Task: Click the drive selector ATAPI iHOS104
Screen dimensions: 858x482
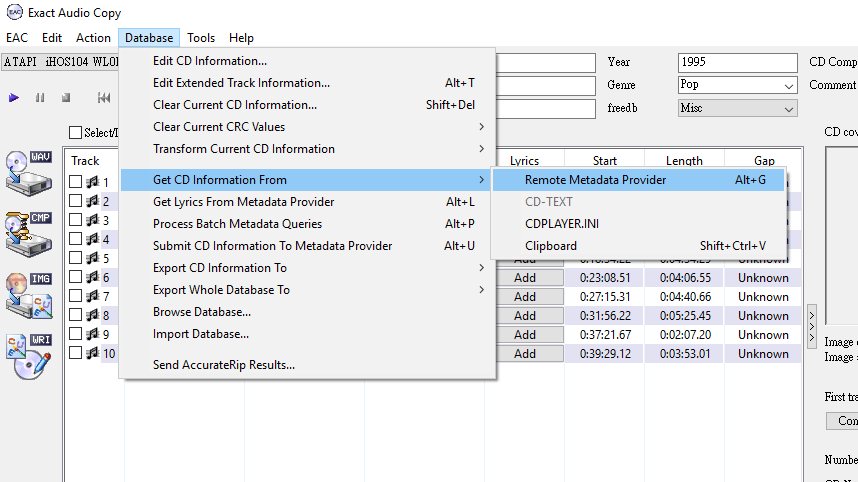Action: (x=60, y=62)
